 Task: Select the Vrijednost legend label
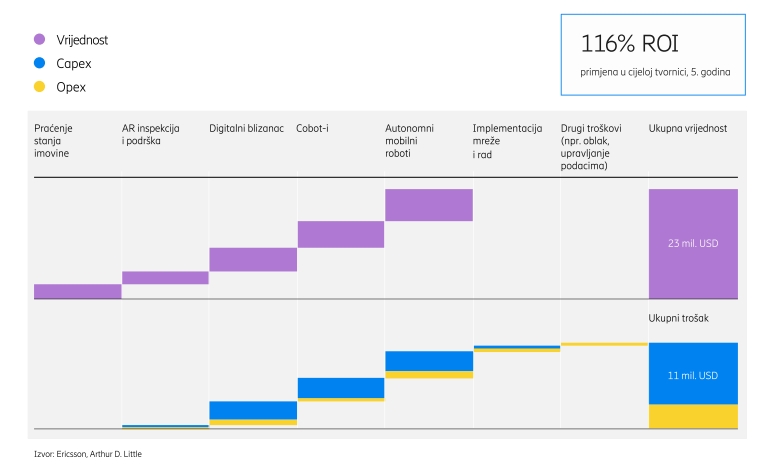tap(82, 39)
